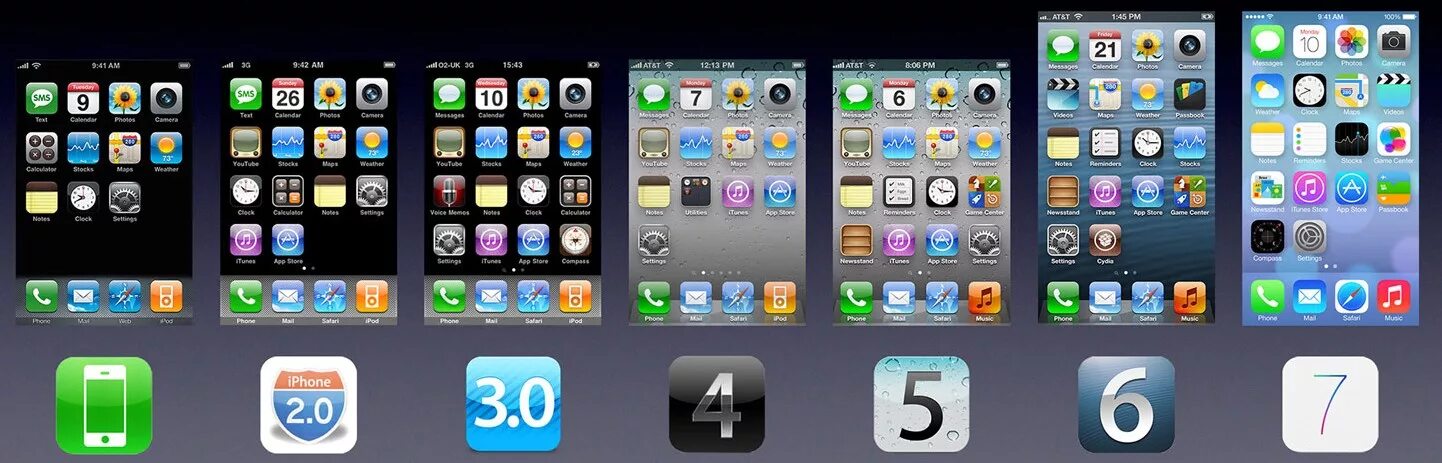The width and height of the screenshot is (1442, 463).
Task: Click the 9:42 AM status bar time
Action: point(308,65)
